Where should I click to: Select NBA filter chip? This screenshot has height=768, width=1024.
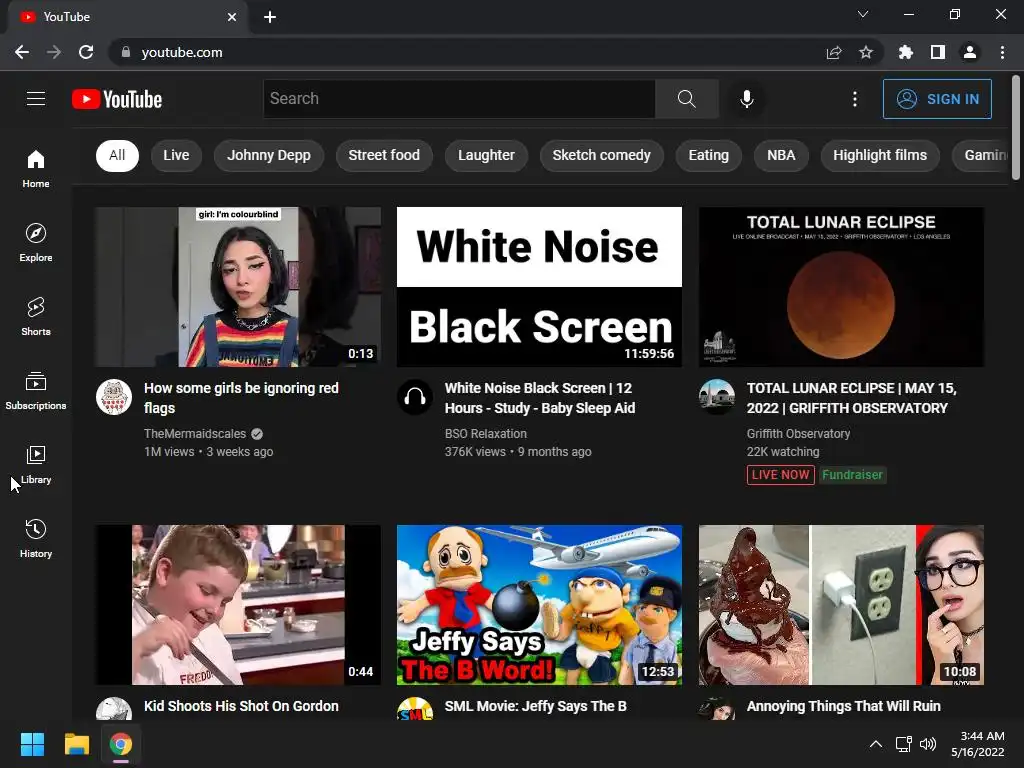[781, 155]
